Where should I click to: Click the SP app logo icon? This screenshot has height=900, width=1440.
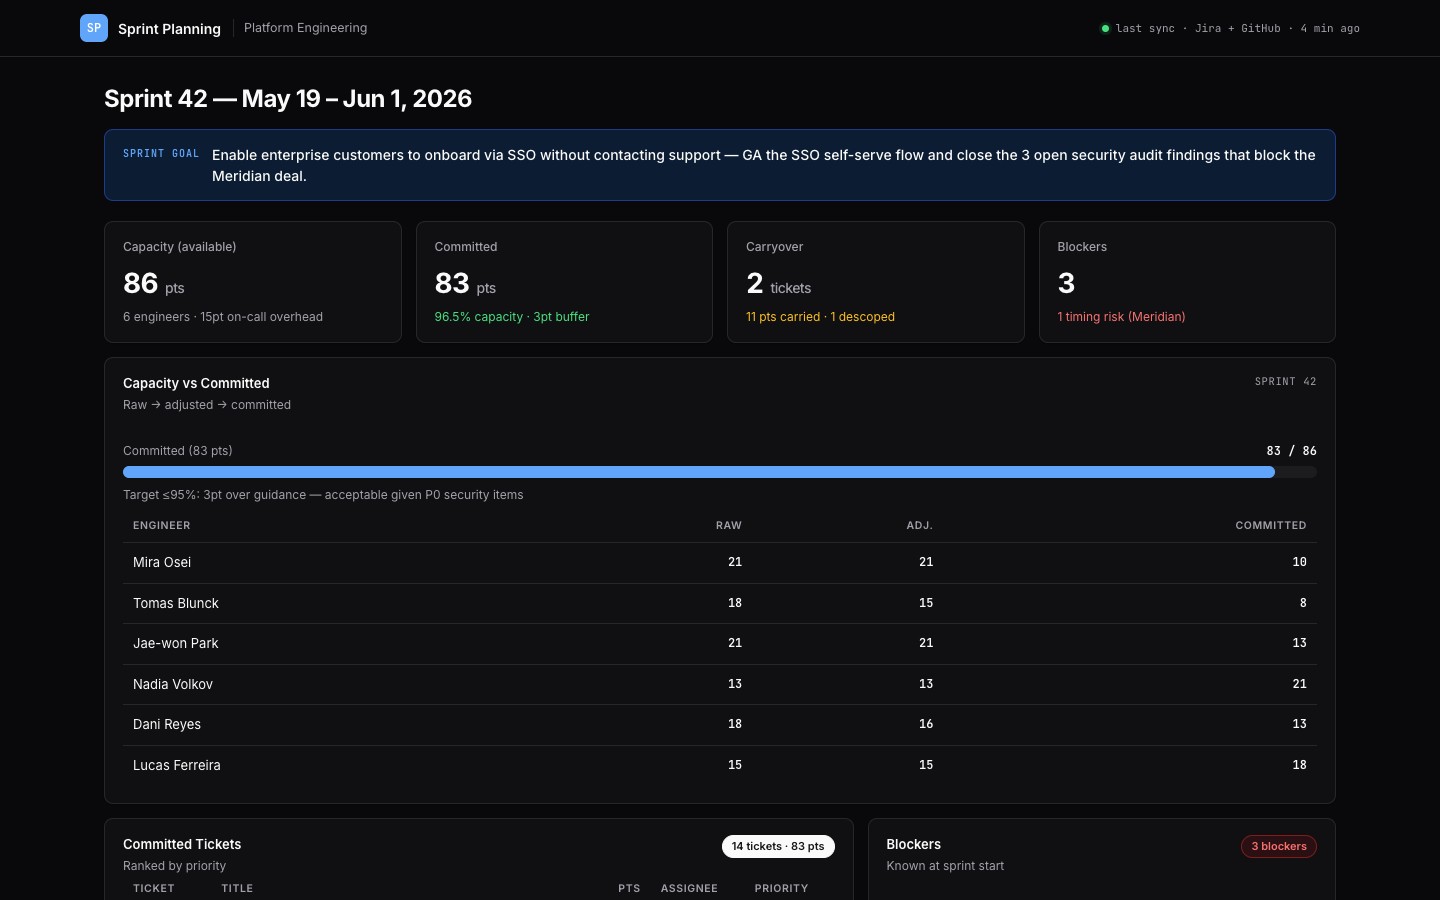point(94,28)
